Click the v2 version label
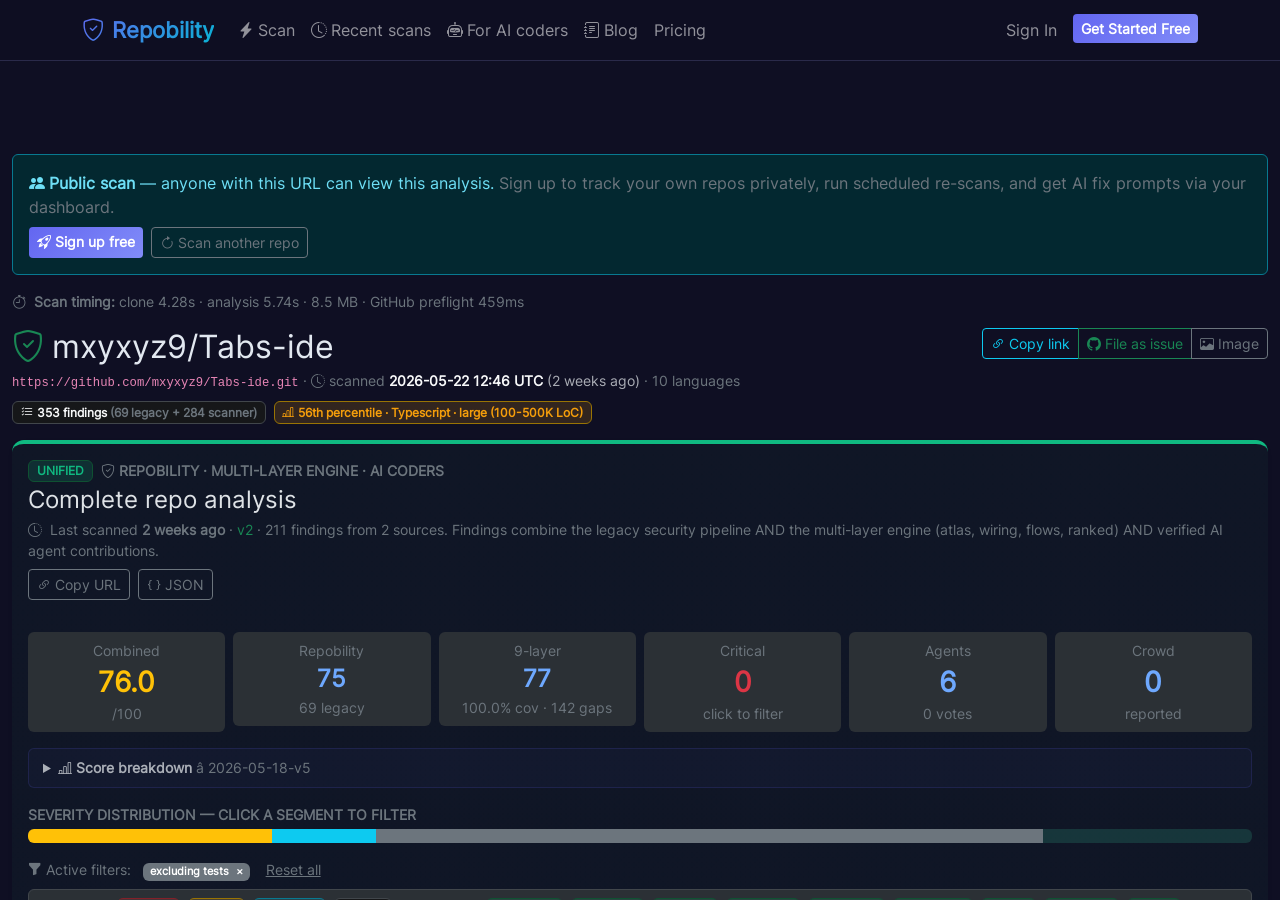1280x900 pixels. click(x=245, y=530)
